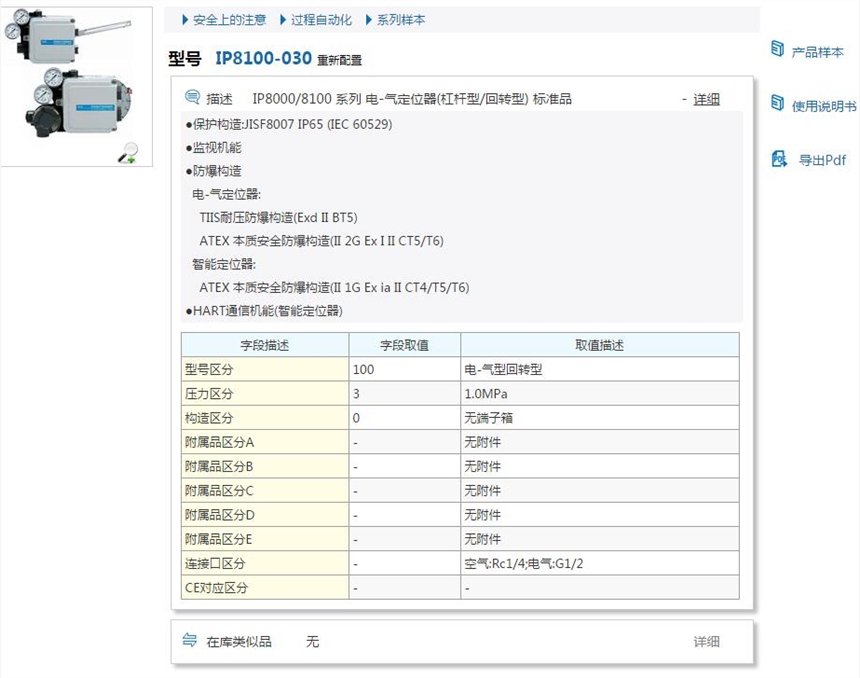
Task: Click the model number IP8100-030
Action: pos(263,58)
